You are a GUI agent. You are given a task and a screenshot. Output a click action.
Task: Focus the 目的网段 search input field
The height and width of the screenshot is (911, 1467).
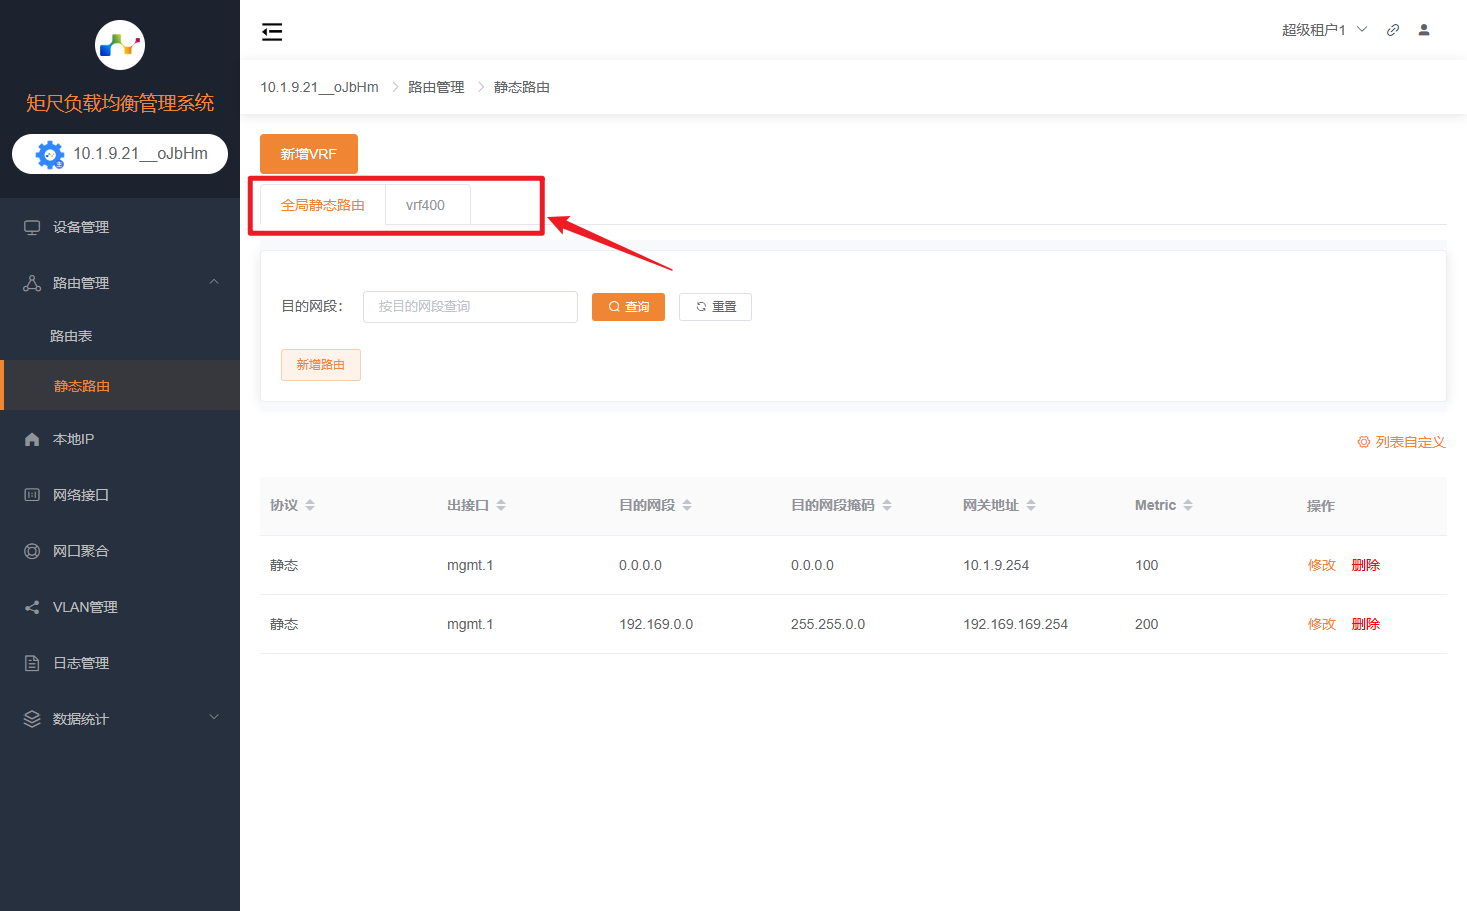pos(470,307)
